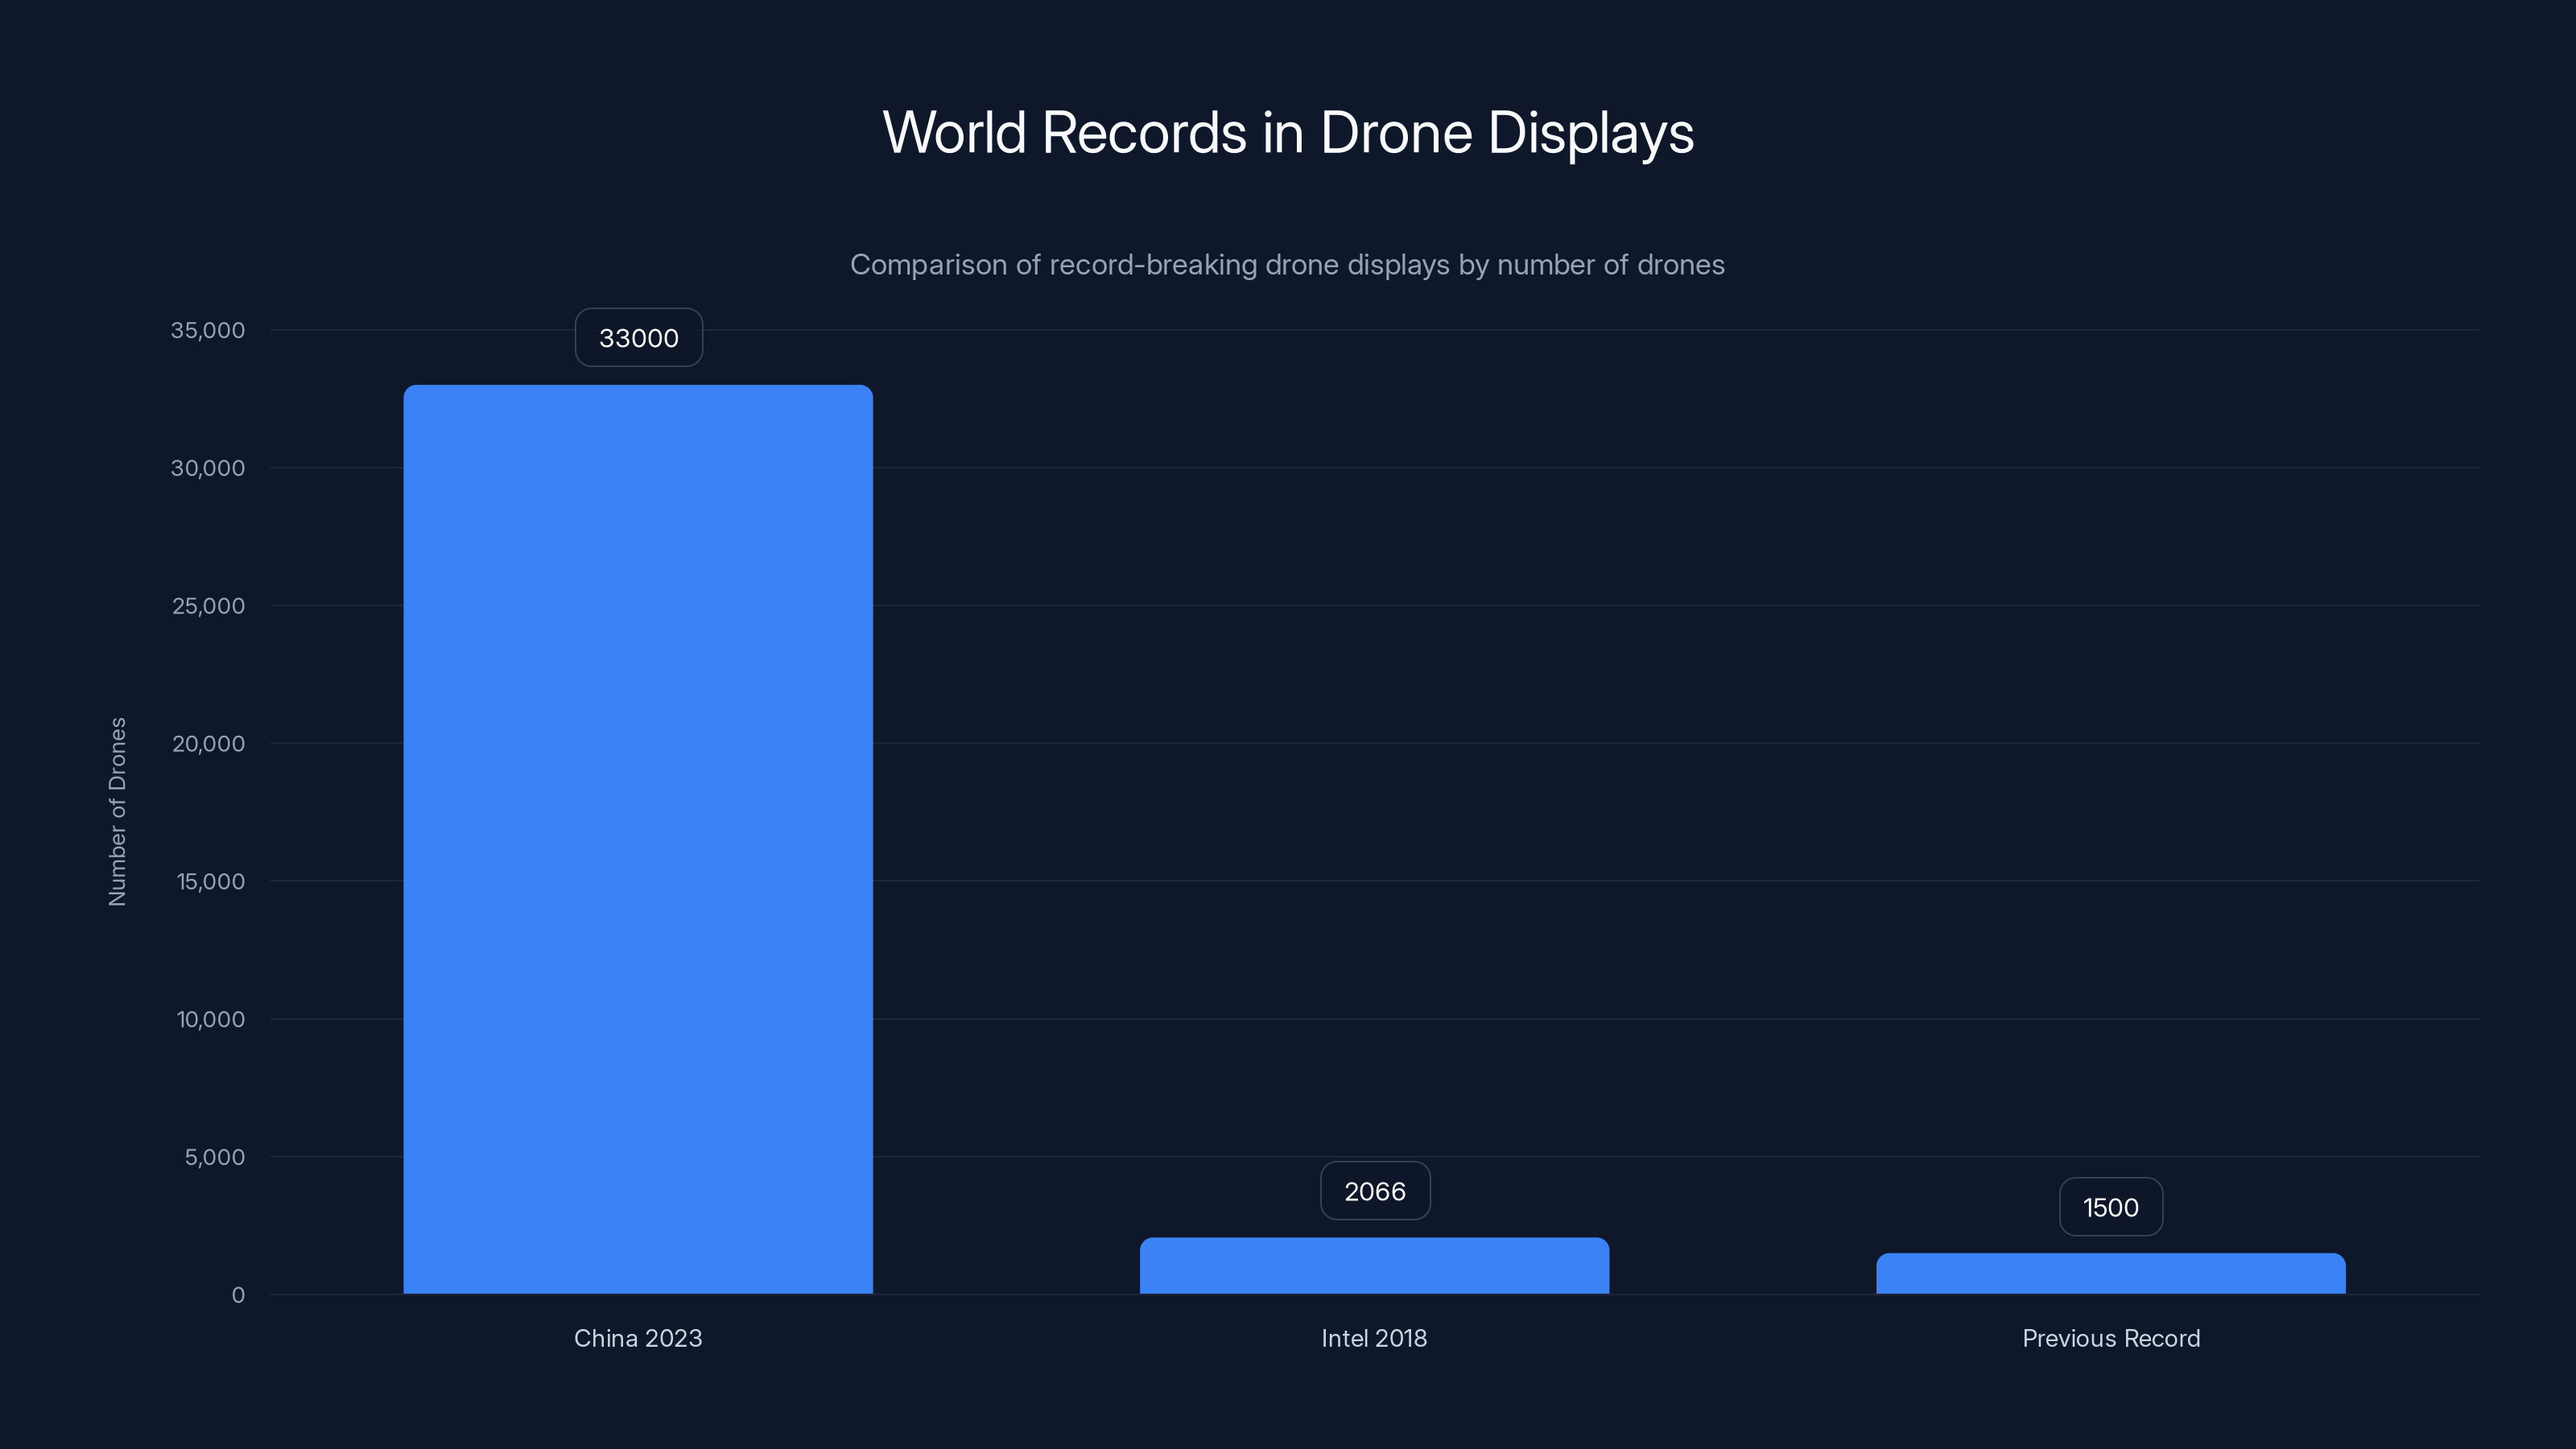The image size is (2576, 1449).
Task: Click the Number of Drones axis title
Action: 117,812
